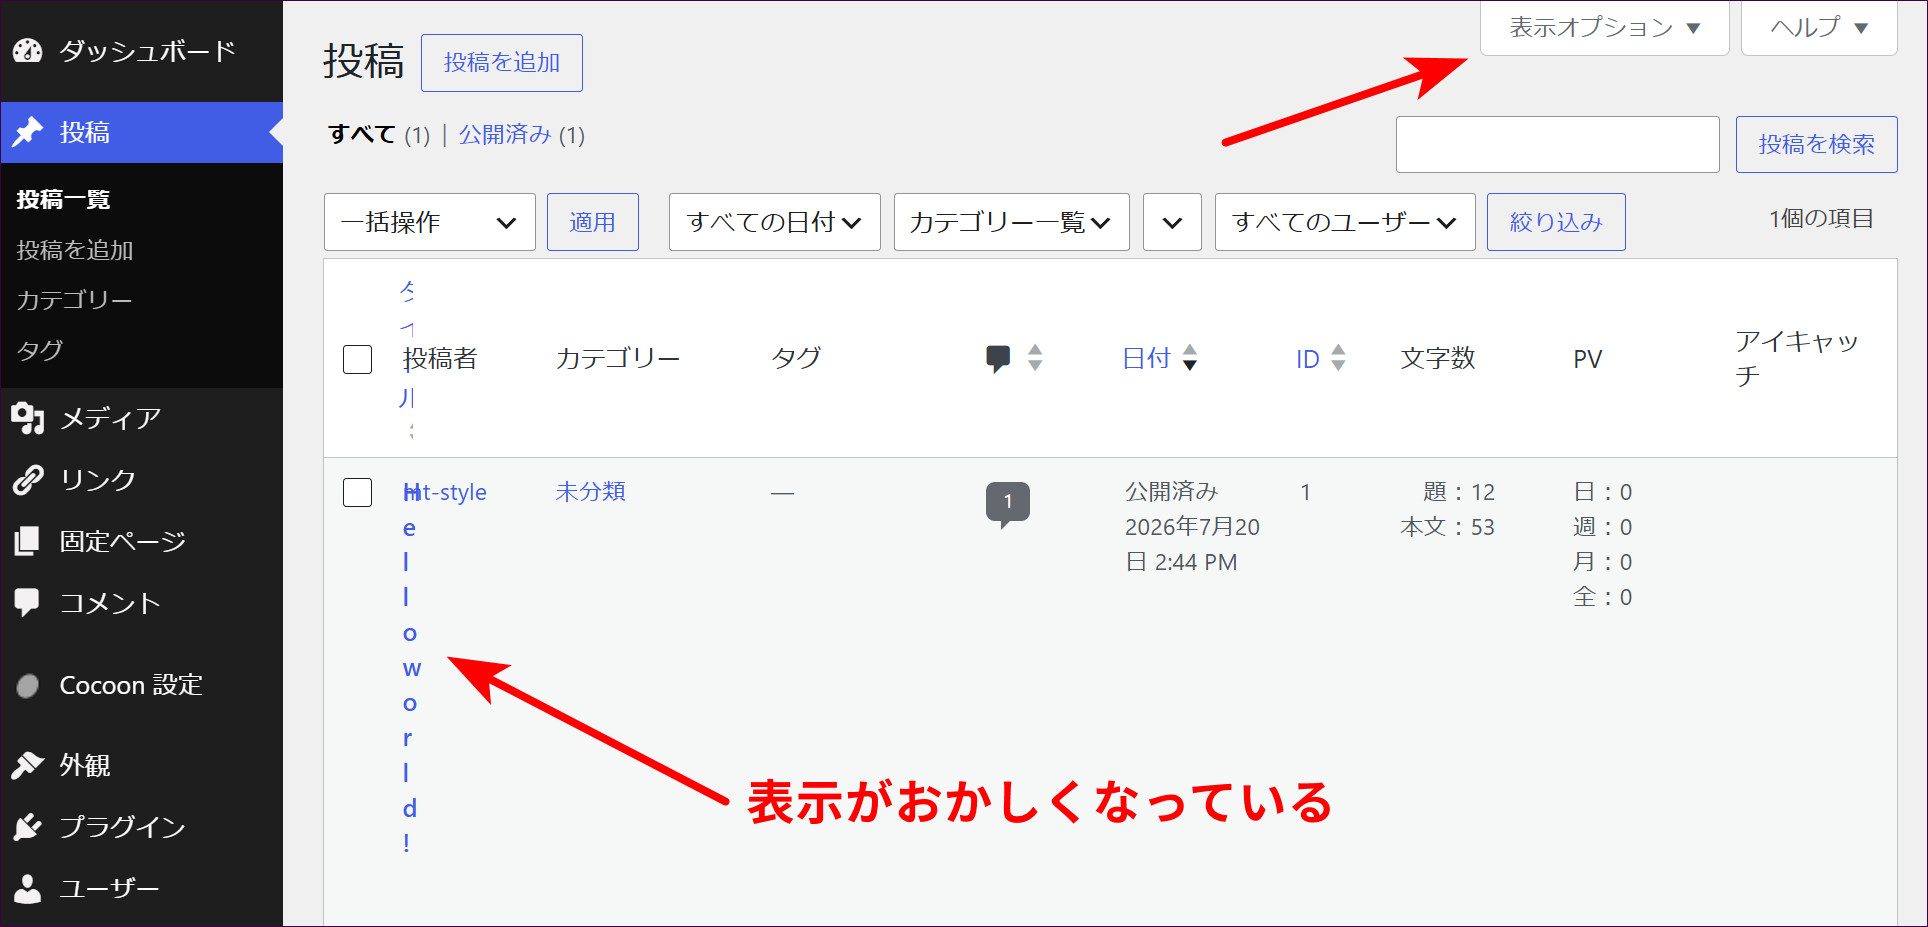Viewport: 1928px width, 927px height.
Task: Open the 未分類 category link
Action: pyautogui.click(x=591, y=492)
